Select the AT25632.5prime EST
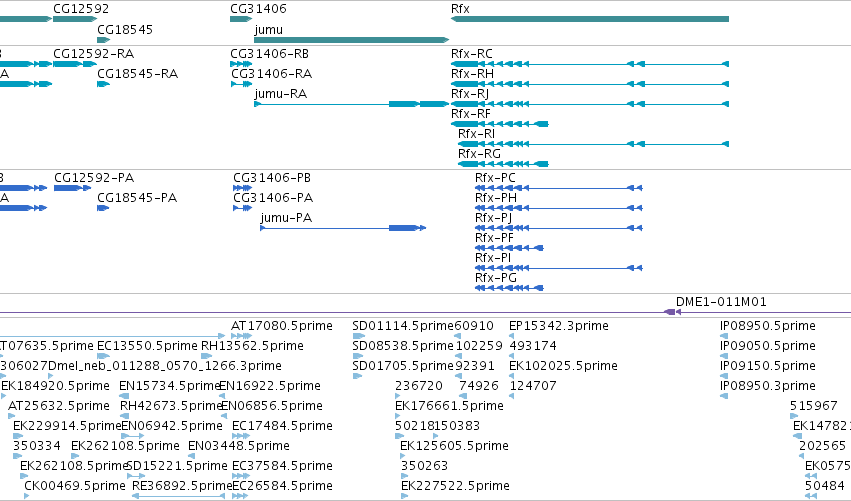The image size is (851, 501). (12, 416)
